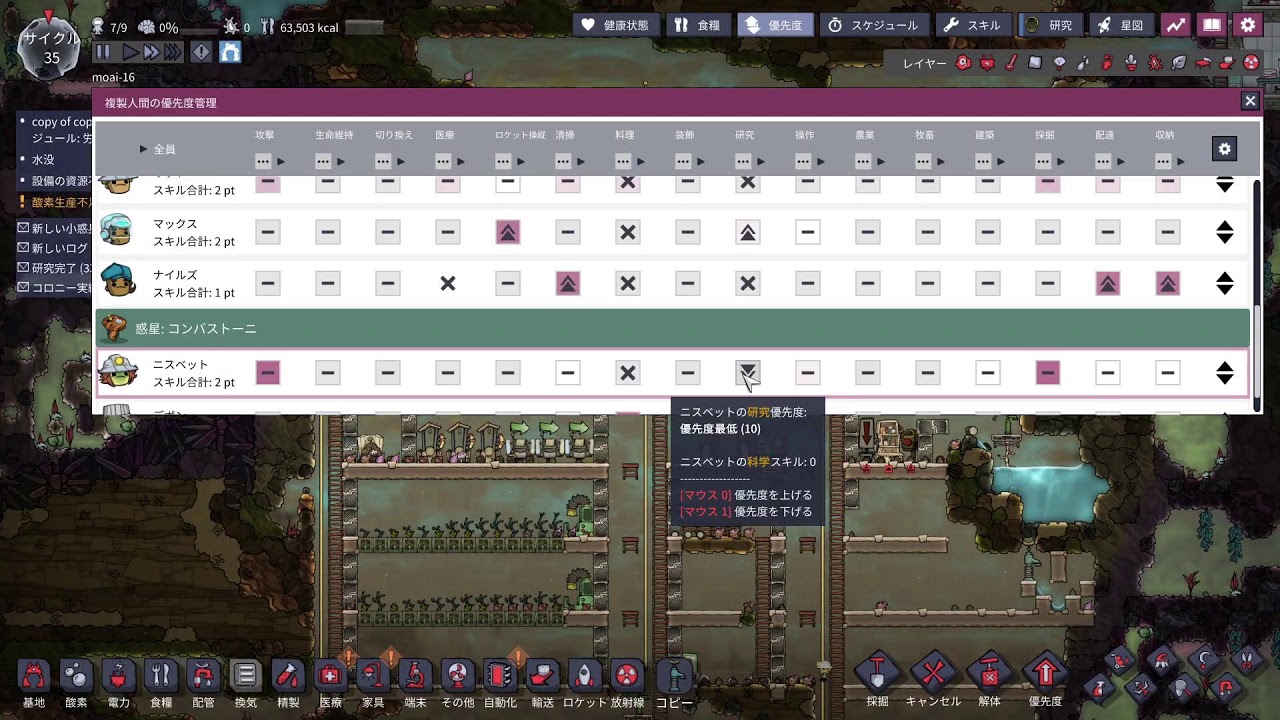The width and height of the screenshot is (1280, 720).
Task: Open the 換気 (Ventilation) build category
Action: [245, 677]
